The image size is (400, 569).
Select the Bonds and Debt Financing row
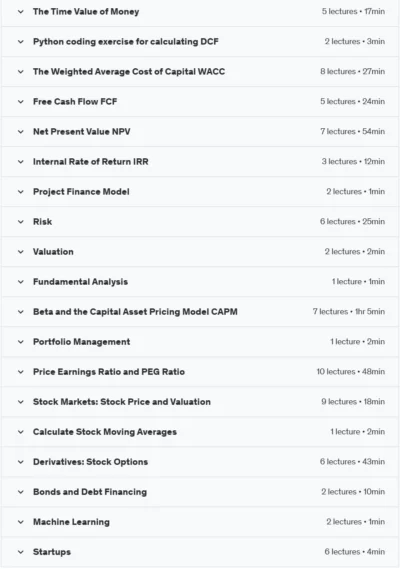point(200,492)
